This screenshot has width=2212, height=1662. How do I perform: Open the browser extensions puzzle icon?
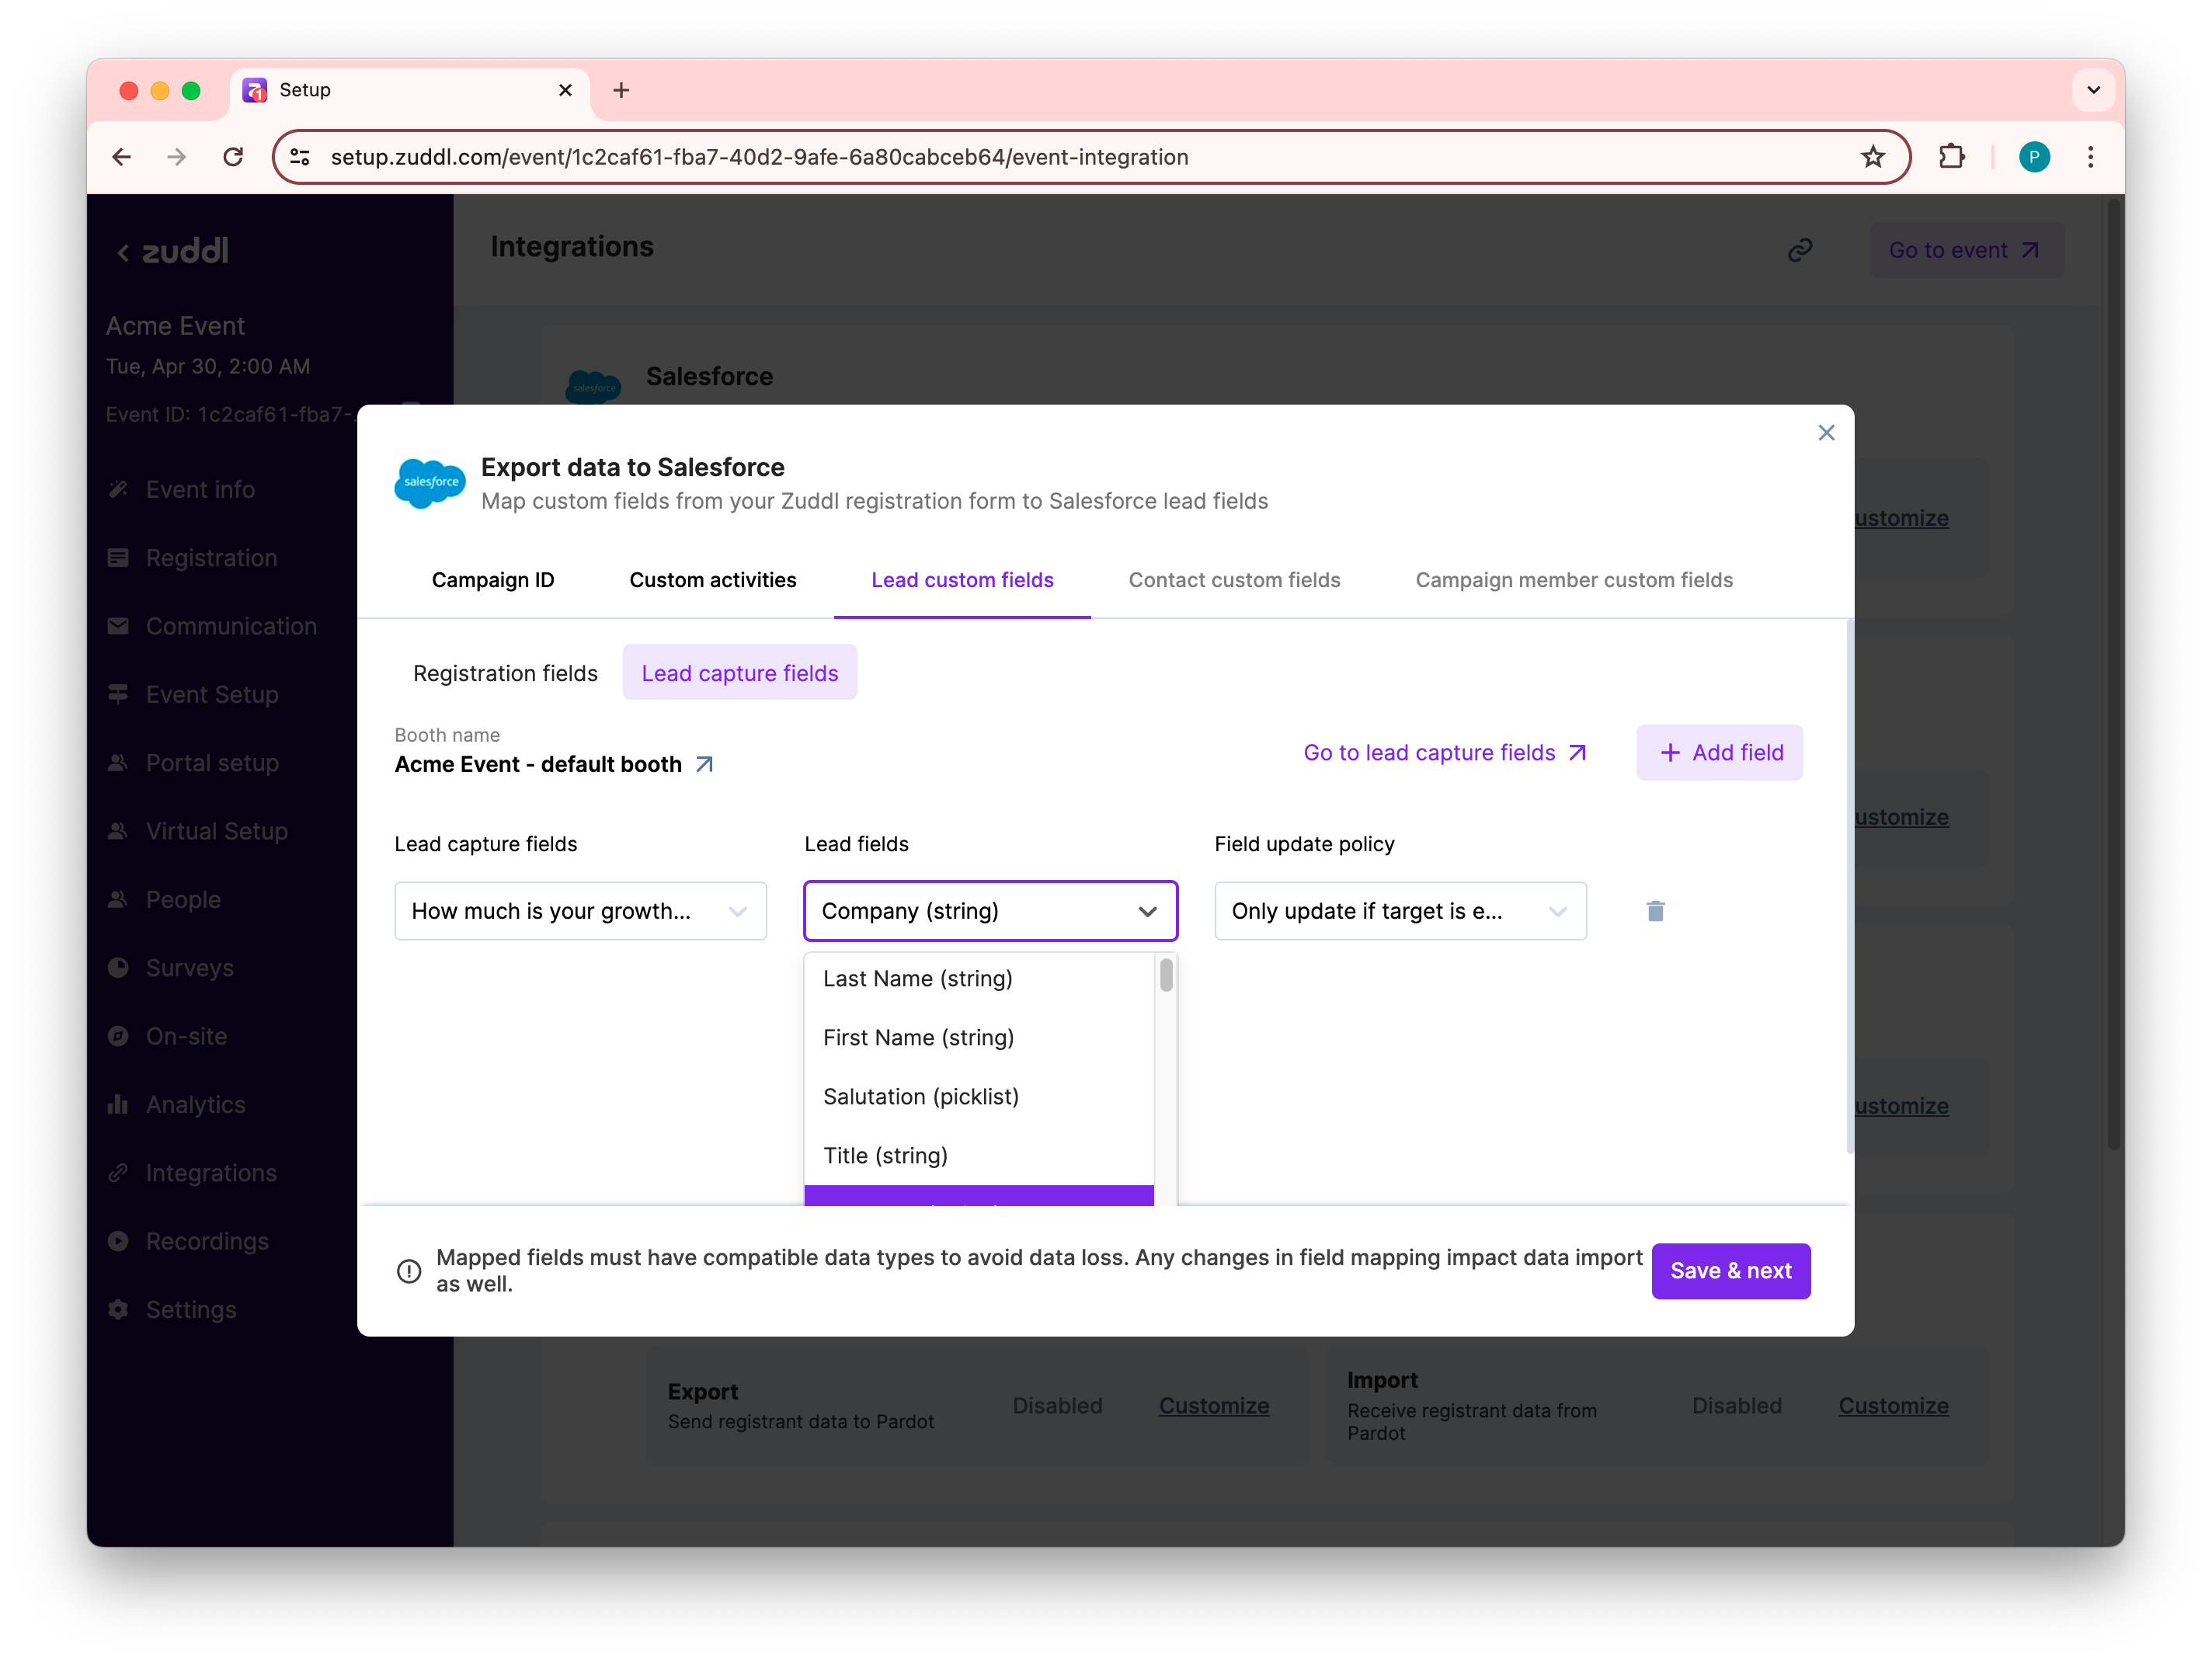pyautogui.click(x=1952, y=157)
